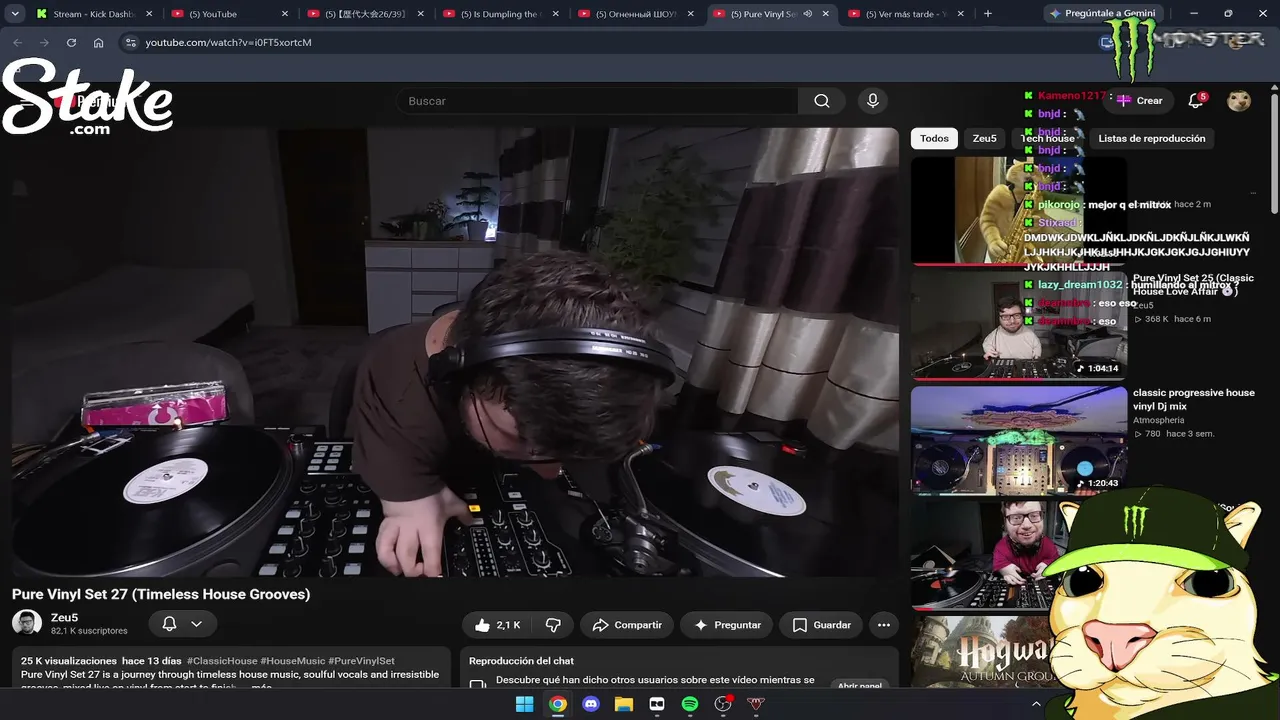Like the video with the thumbs-up button
This screenshot has width=1280, height=720.
[x=498, y=625]
